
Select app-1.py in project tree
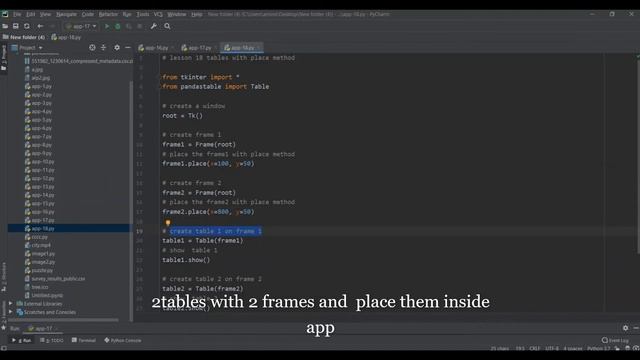[x=42, y=86]
